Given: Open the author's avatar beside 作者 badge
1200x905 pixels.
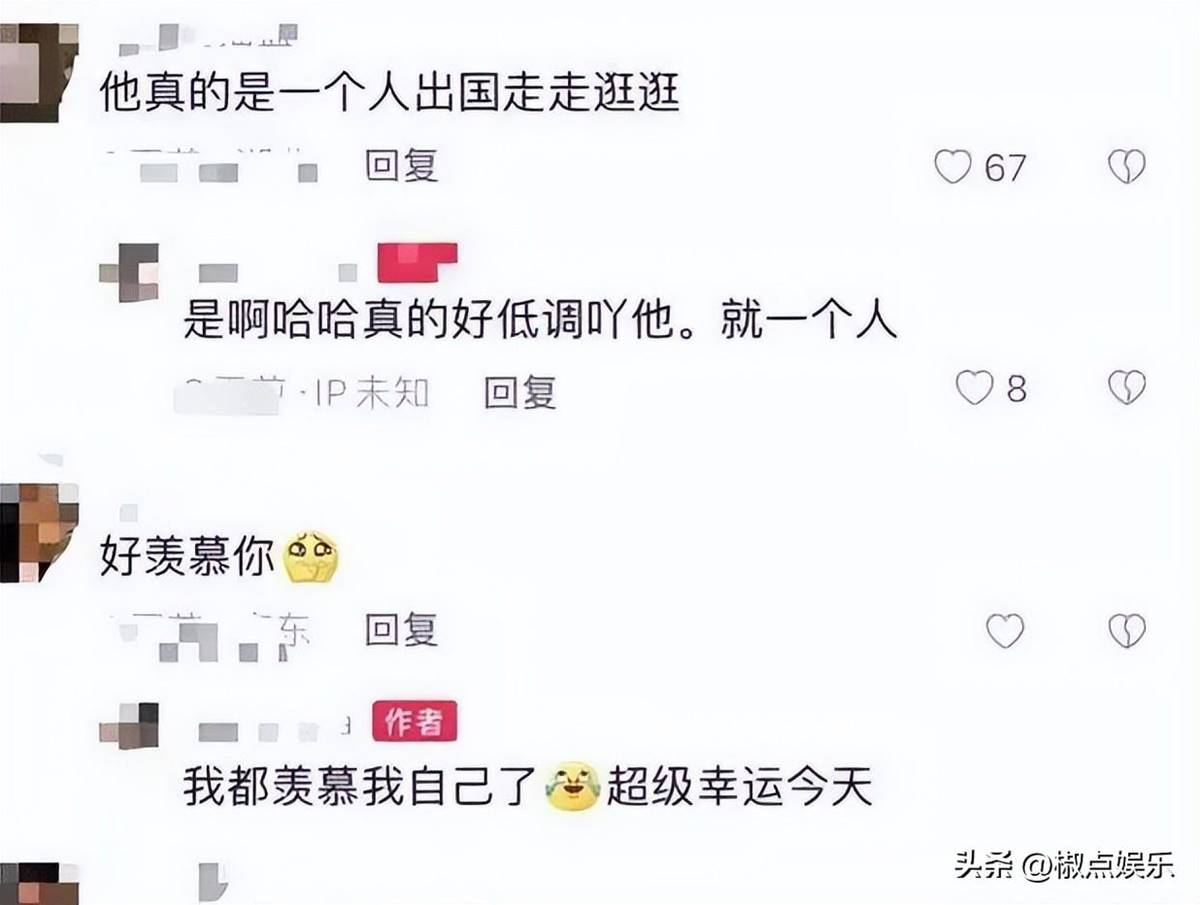Looking at the screenshot, I should (x=130, y=725).
